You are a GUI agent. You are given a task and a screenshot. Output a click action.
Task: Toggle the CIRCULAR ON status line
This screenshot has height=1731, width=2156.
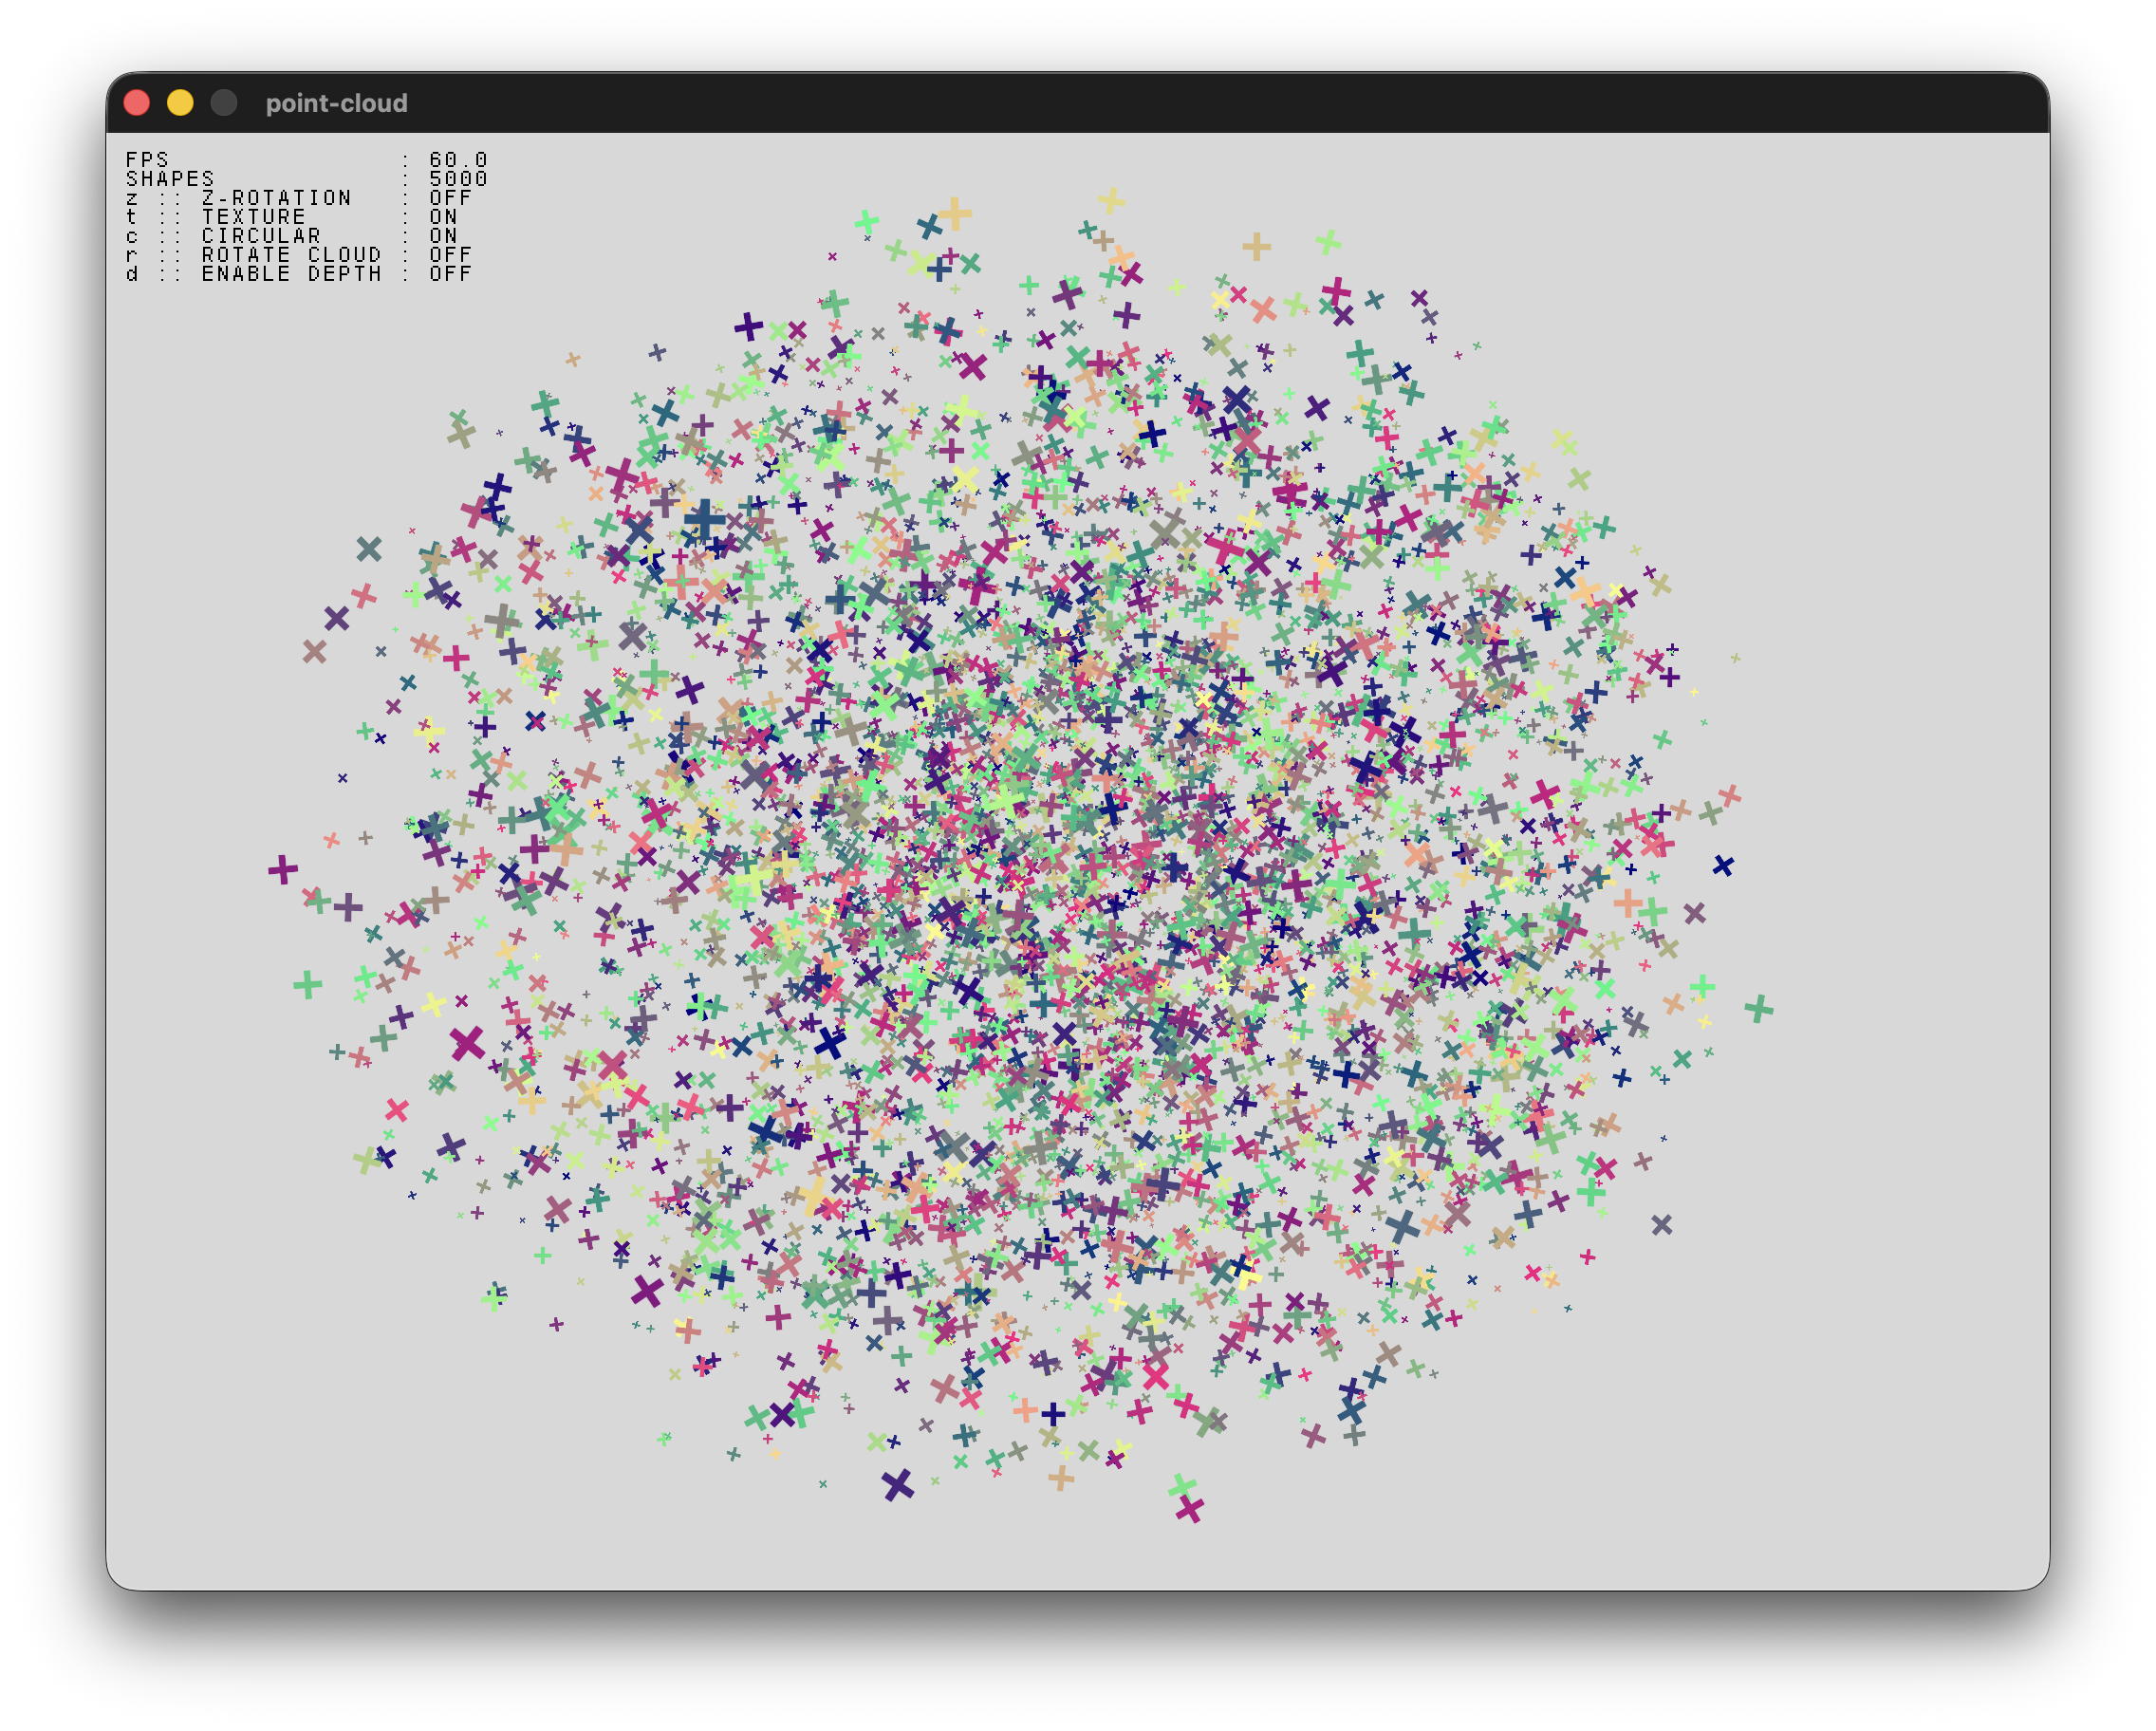tap(290, 236)
